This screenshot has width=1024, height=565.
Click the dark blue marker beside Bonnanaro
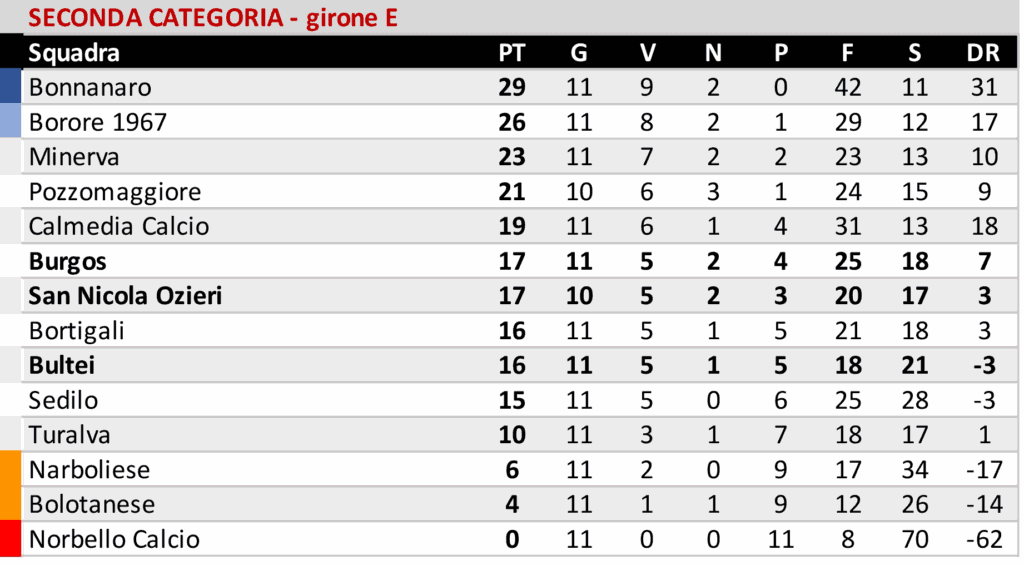pos(11,86)
